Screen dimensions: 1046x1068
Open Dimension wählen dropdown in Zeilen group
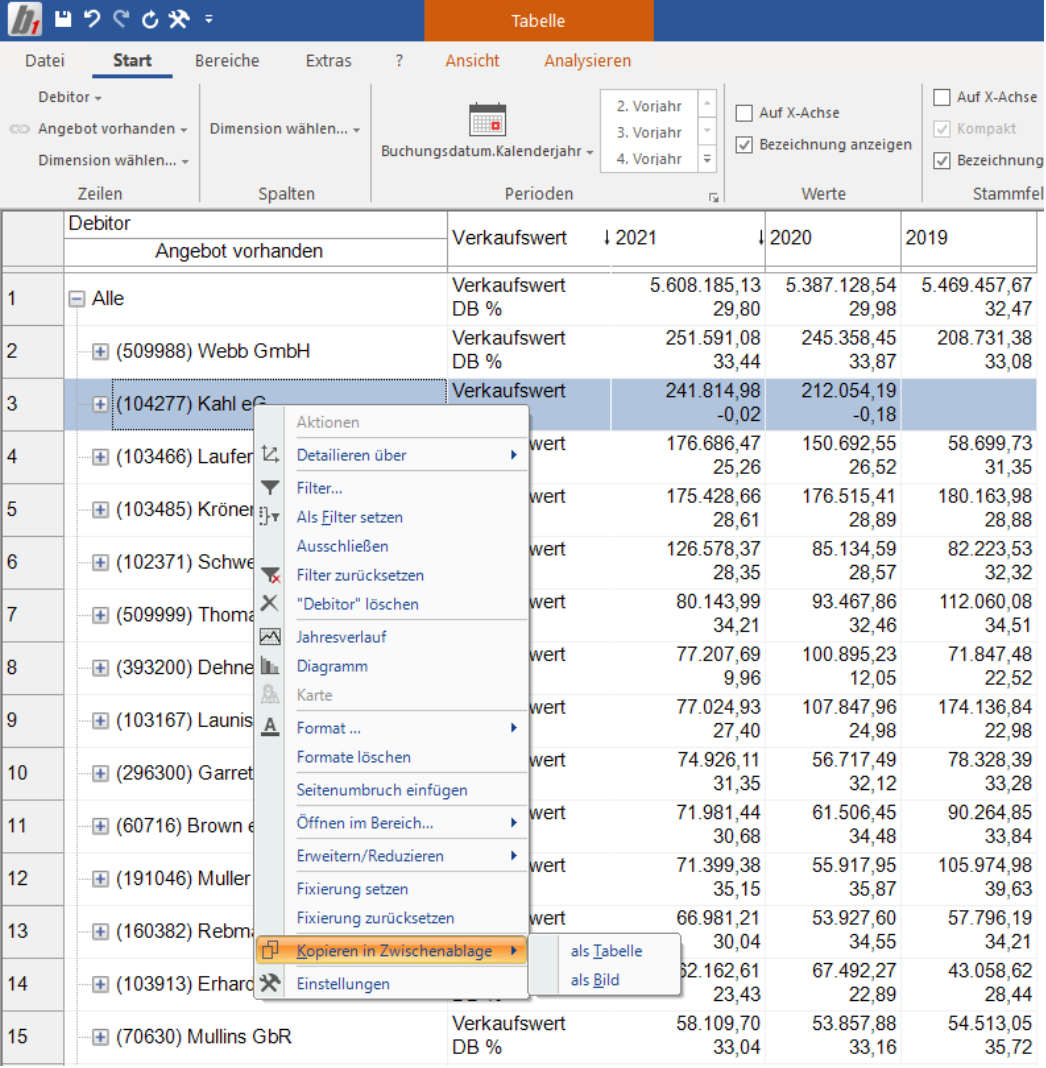[x=114, y=161]
